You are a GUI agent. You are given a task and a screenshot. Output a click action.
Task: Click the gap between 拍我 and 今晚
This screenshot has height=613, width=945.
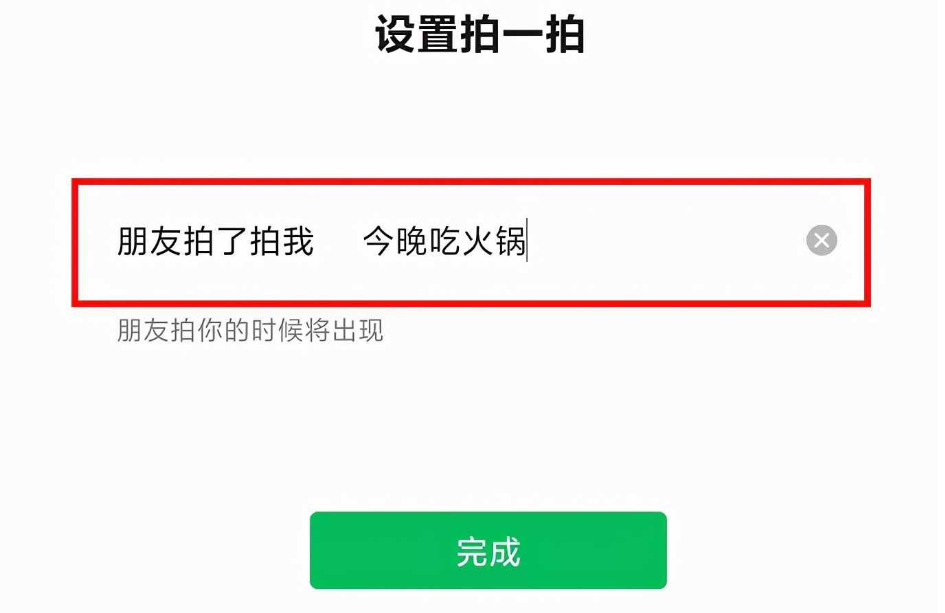click(338, 241)
